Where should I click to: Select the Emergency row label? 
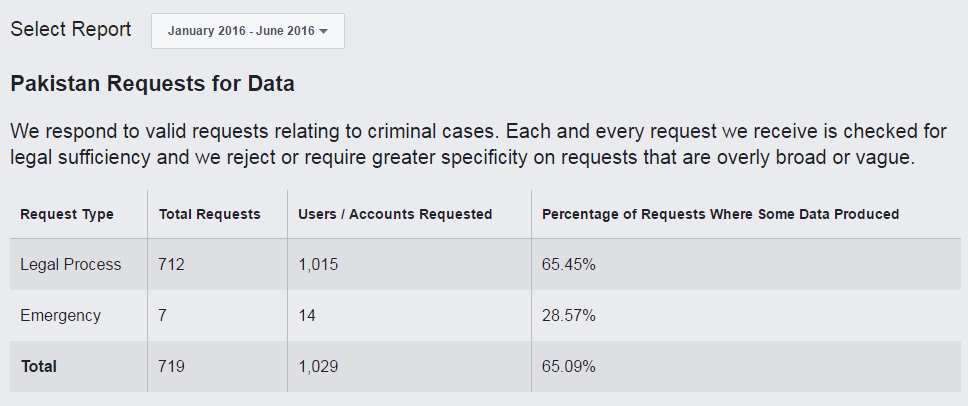pyautogui.click(x=61, y=316)
